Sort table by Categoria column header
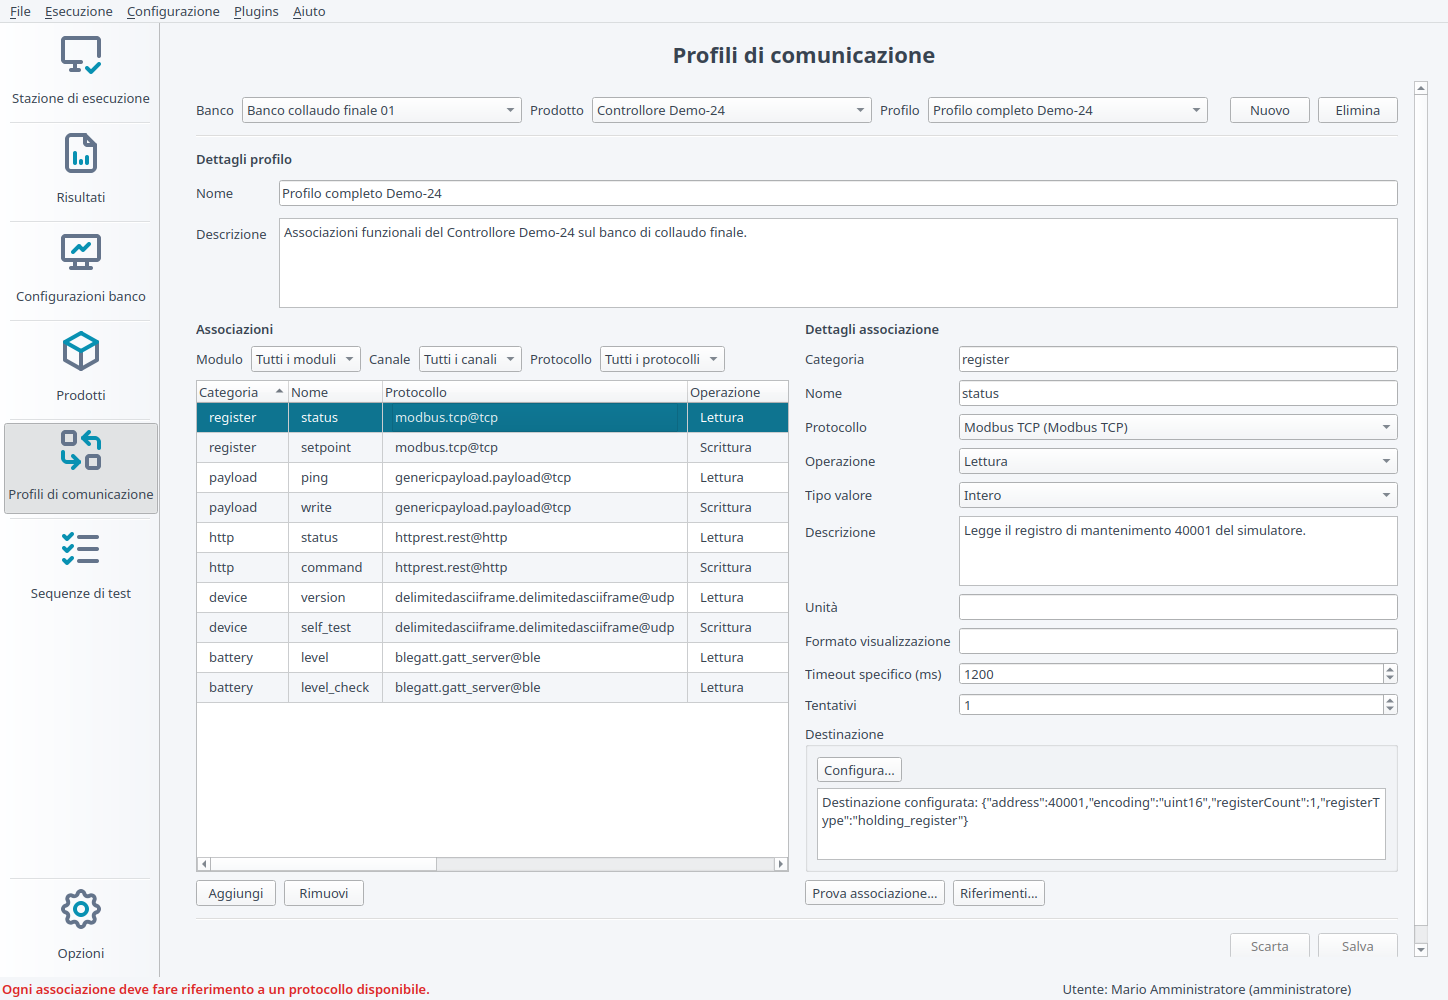1448x1000 pixels. coord(242,392)
